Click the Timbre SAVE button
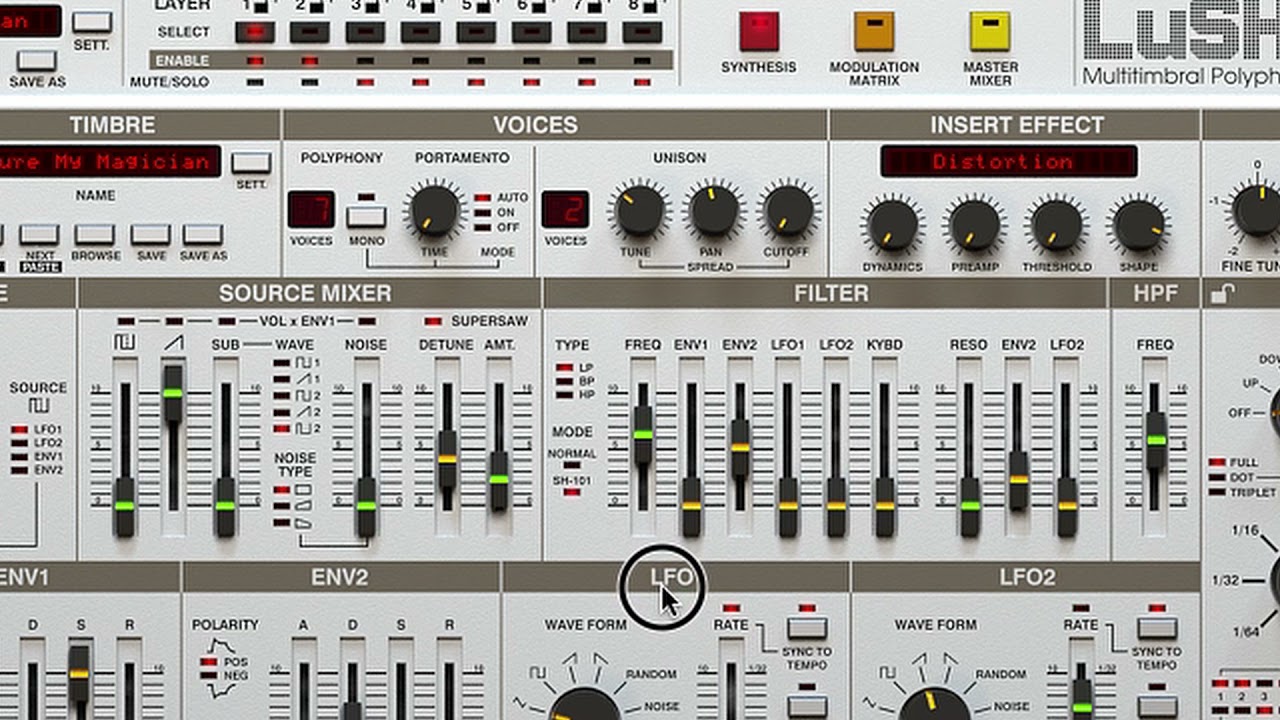1280x720 pixels. click(150, 234)
